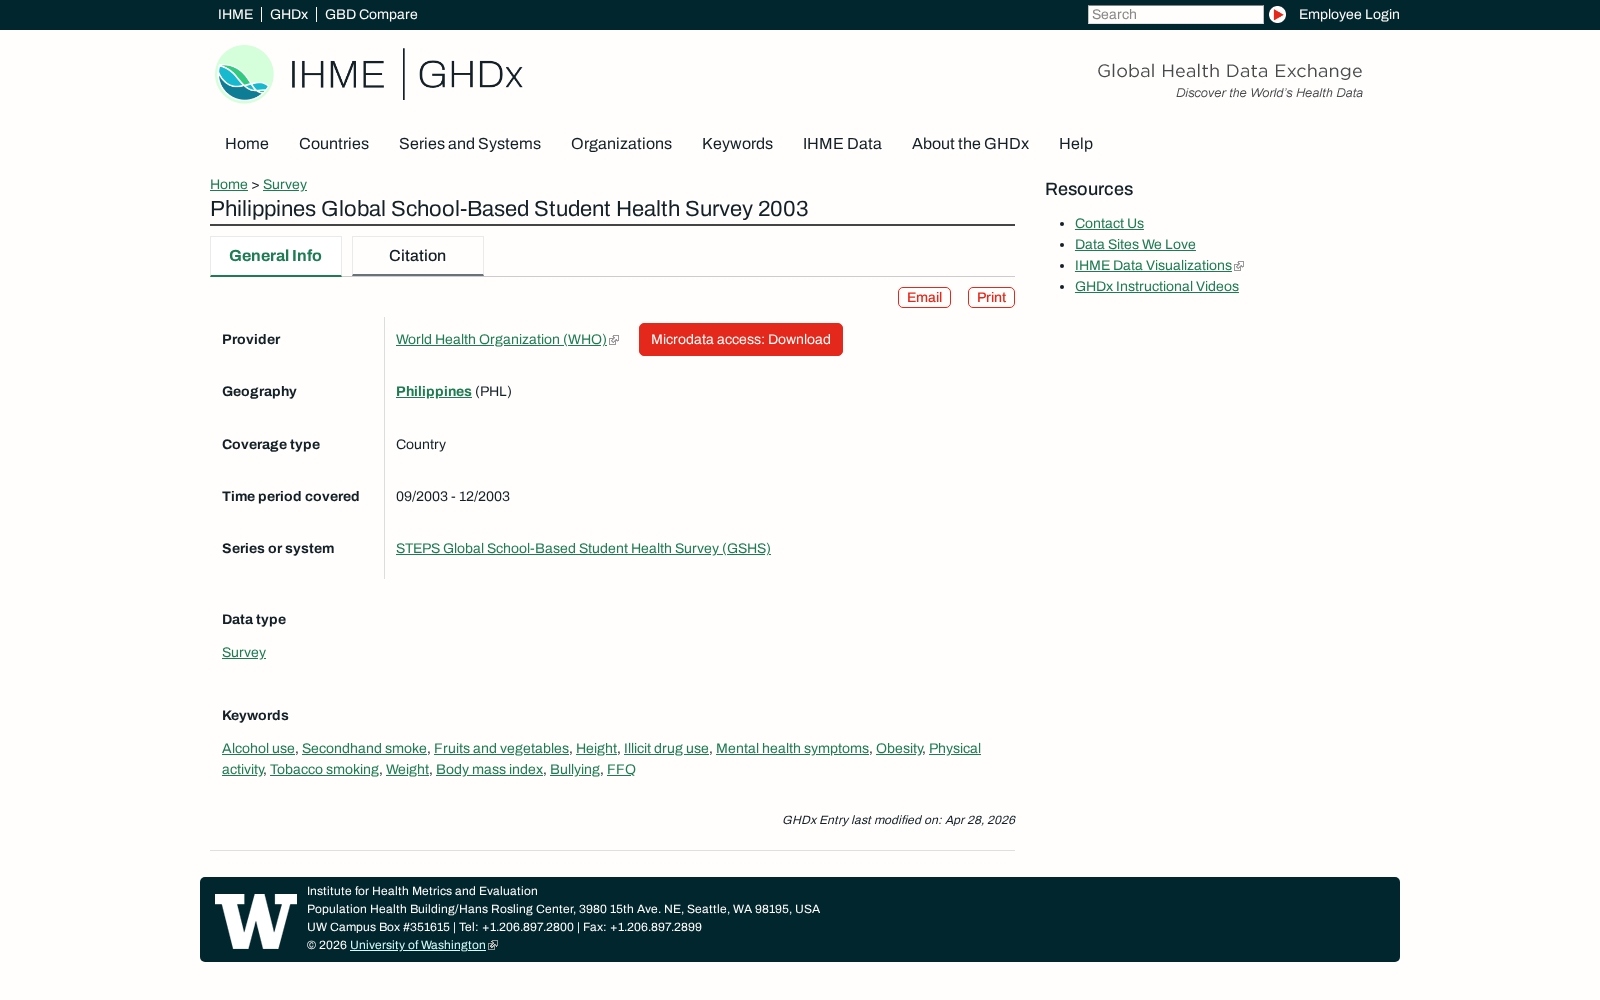1600x1000 pixels.
Task: Open the Secondhand smoke keyword
Action: (x=364, y=749)
